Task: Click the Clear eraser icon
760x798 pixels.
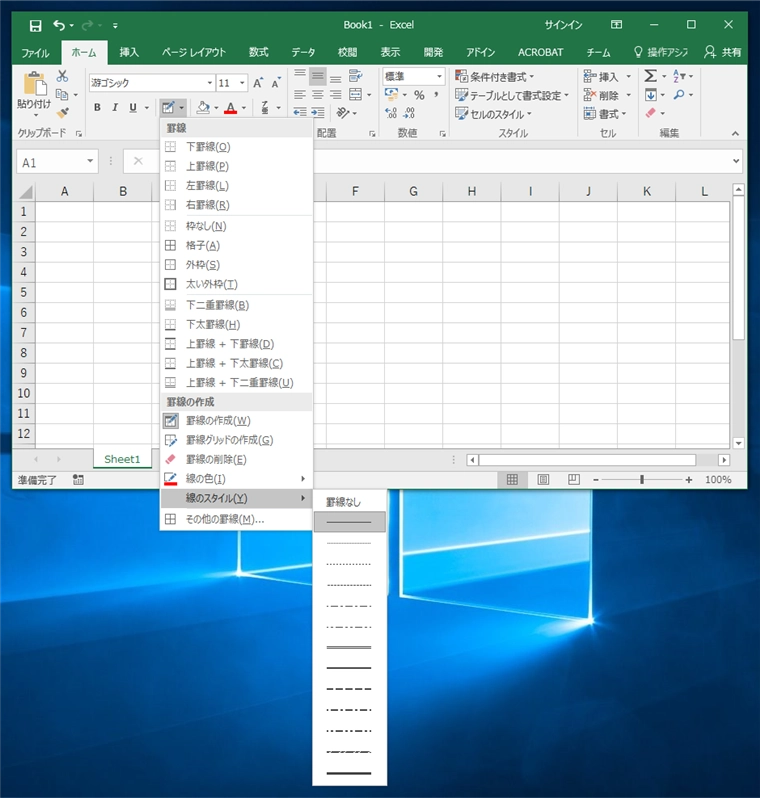Action: pos(651,113)
